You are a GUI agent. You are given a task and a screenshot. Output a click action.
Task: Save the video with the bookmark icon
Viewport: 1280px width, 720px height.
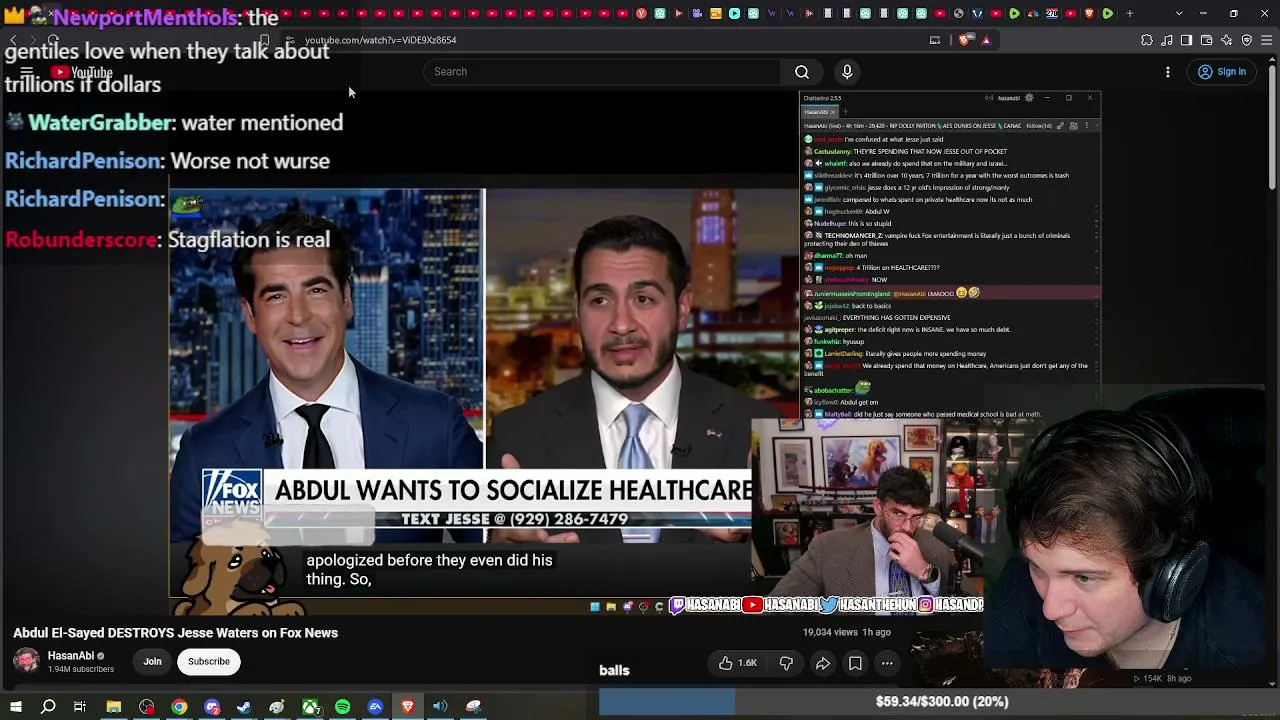pos(855,663)
